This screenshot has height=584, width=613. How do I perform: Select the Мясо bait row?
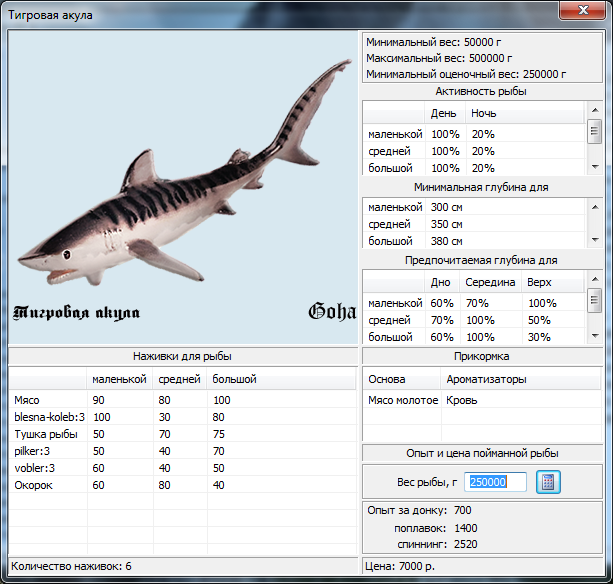coord(28,400)
